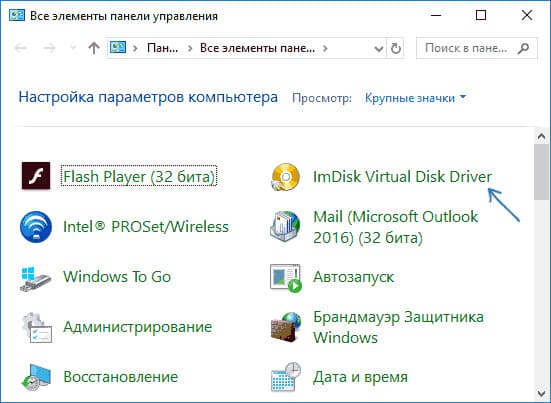551x403 pixels.
Task: Maximize the Control Panel window
Action: [481, 15]
